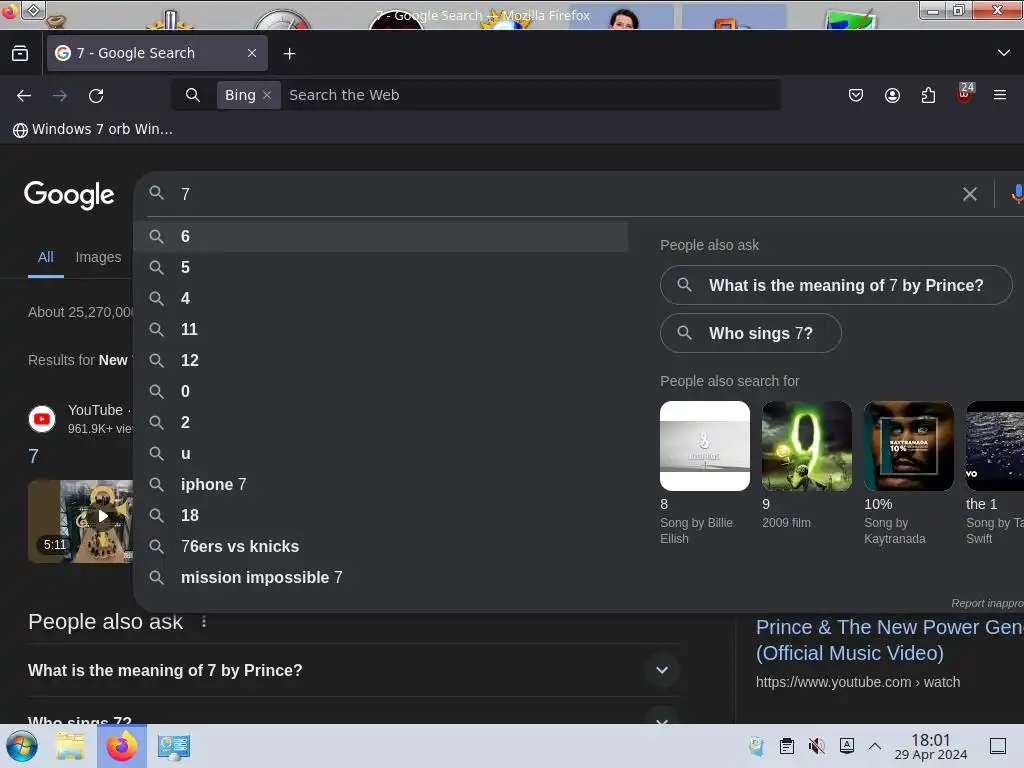Select the suggestion '11'
Image resolution: width=1024 pixels, height=768 pixels.
(381, 329)
